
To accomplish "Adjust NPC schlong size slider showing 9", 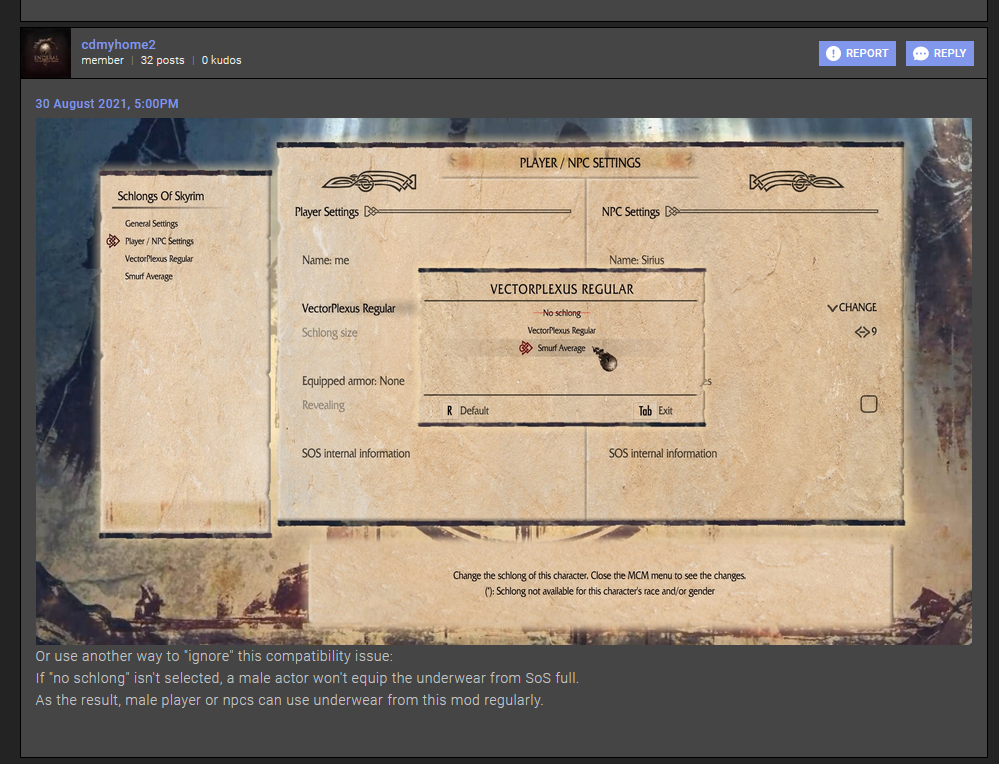I will (866, 332).
